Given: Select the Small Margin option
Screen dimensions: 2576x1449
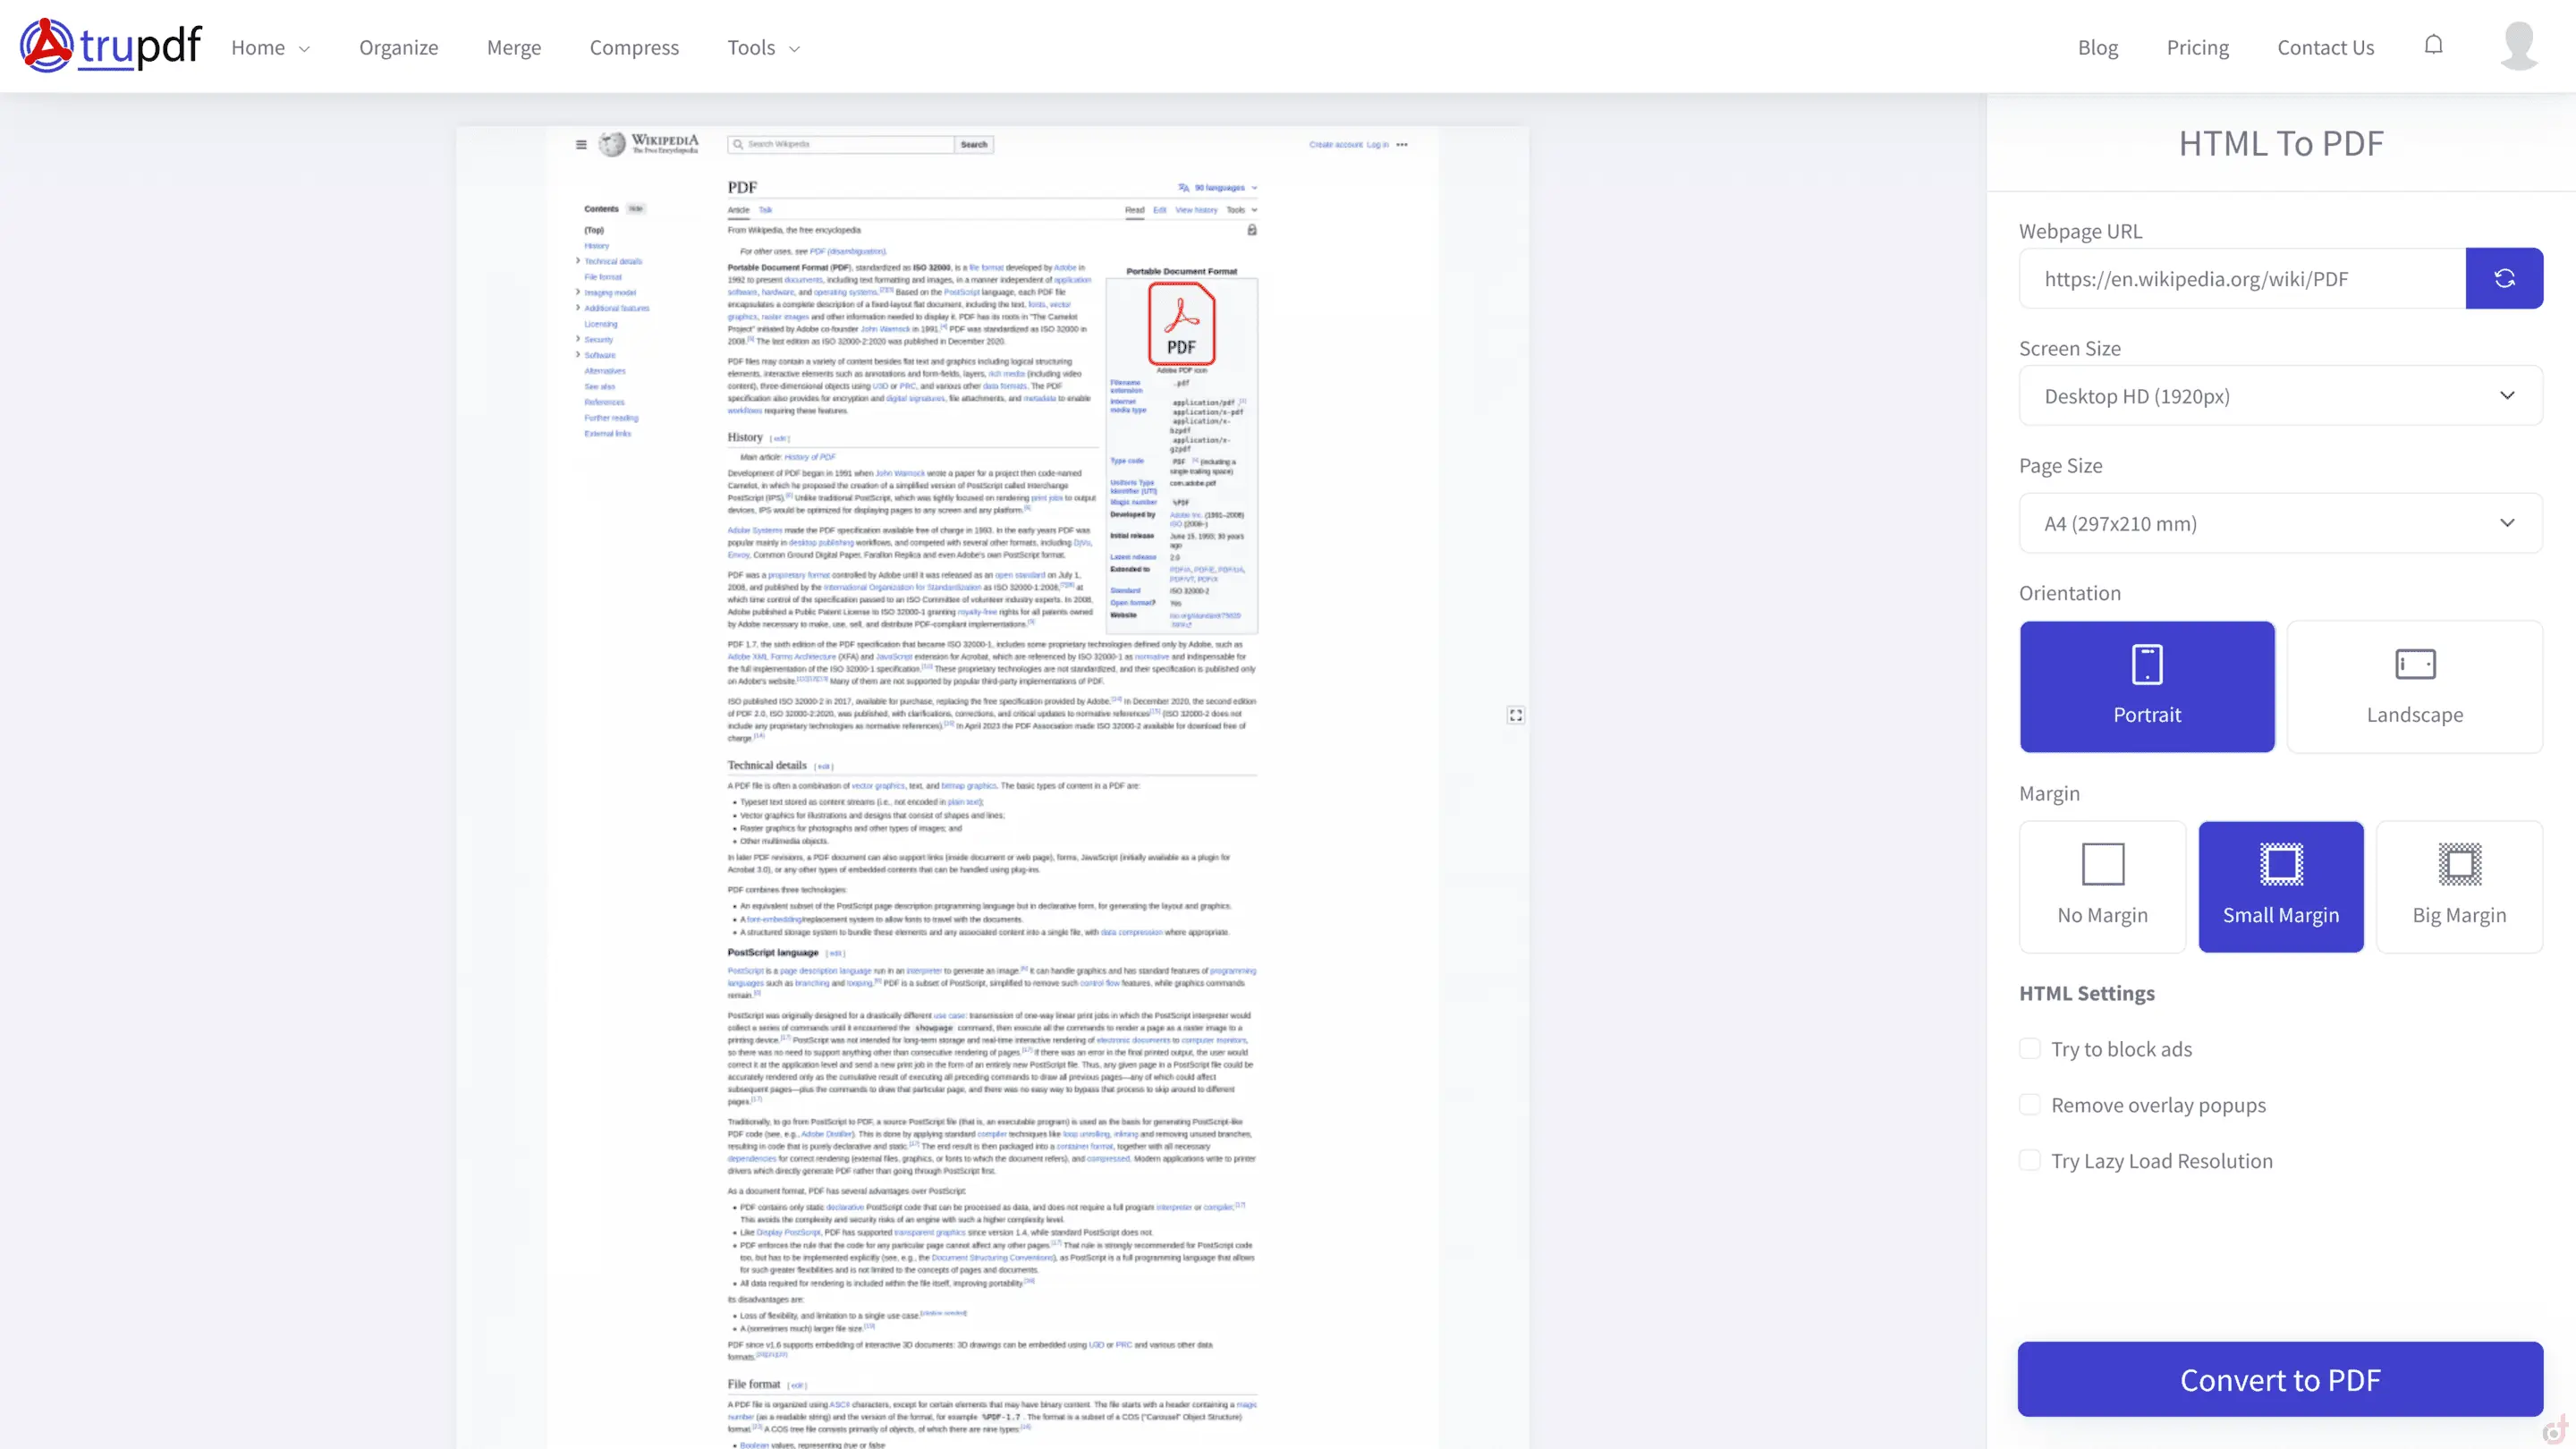Looking at the screenshot, I should [x=2280, y=886].
